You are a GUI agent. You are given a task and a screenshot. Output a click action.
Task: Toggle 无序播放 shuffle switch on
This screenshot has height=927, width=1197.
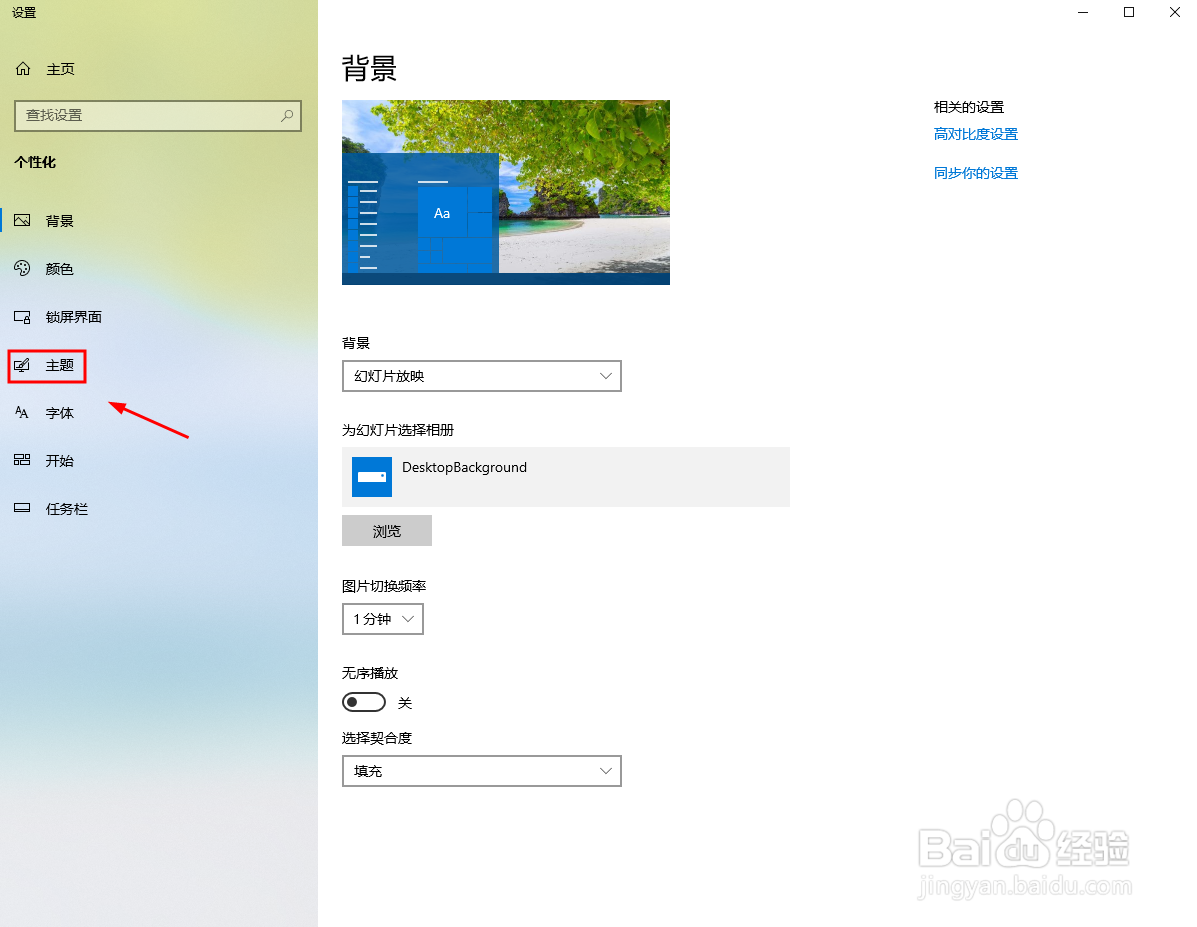point(363,701)
